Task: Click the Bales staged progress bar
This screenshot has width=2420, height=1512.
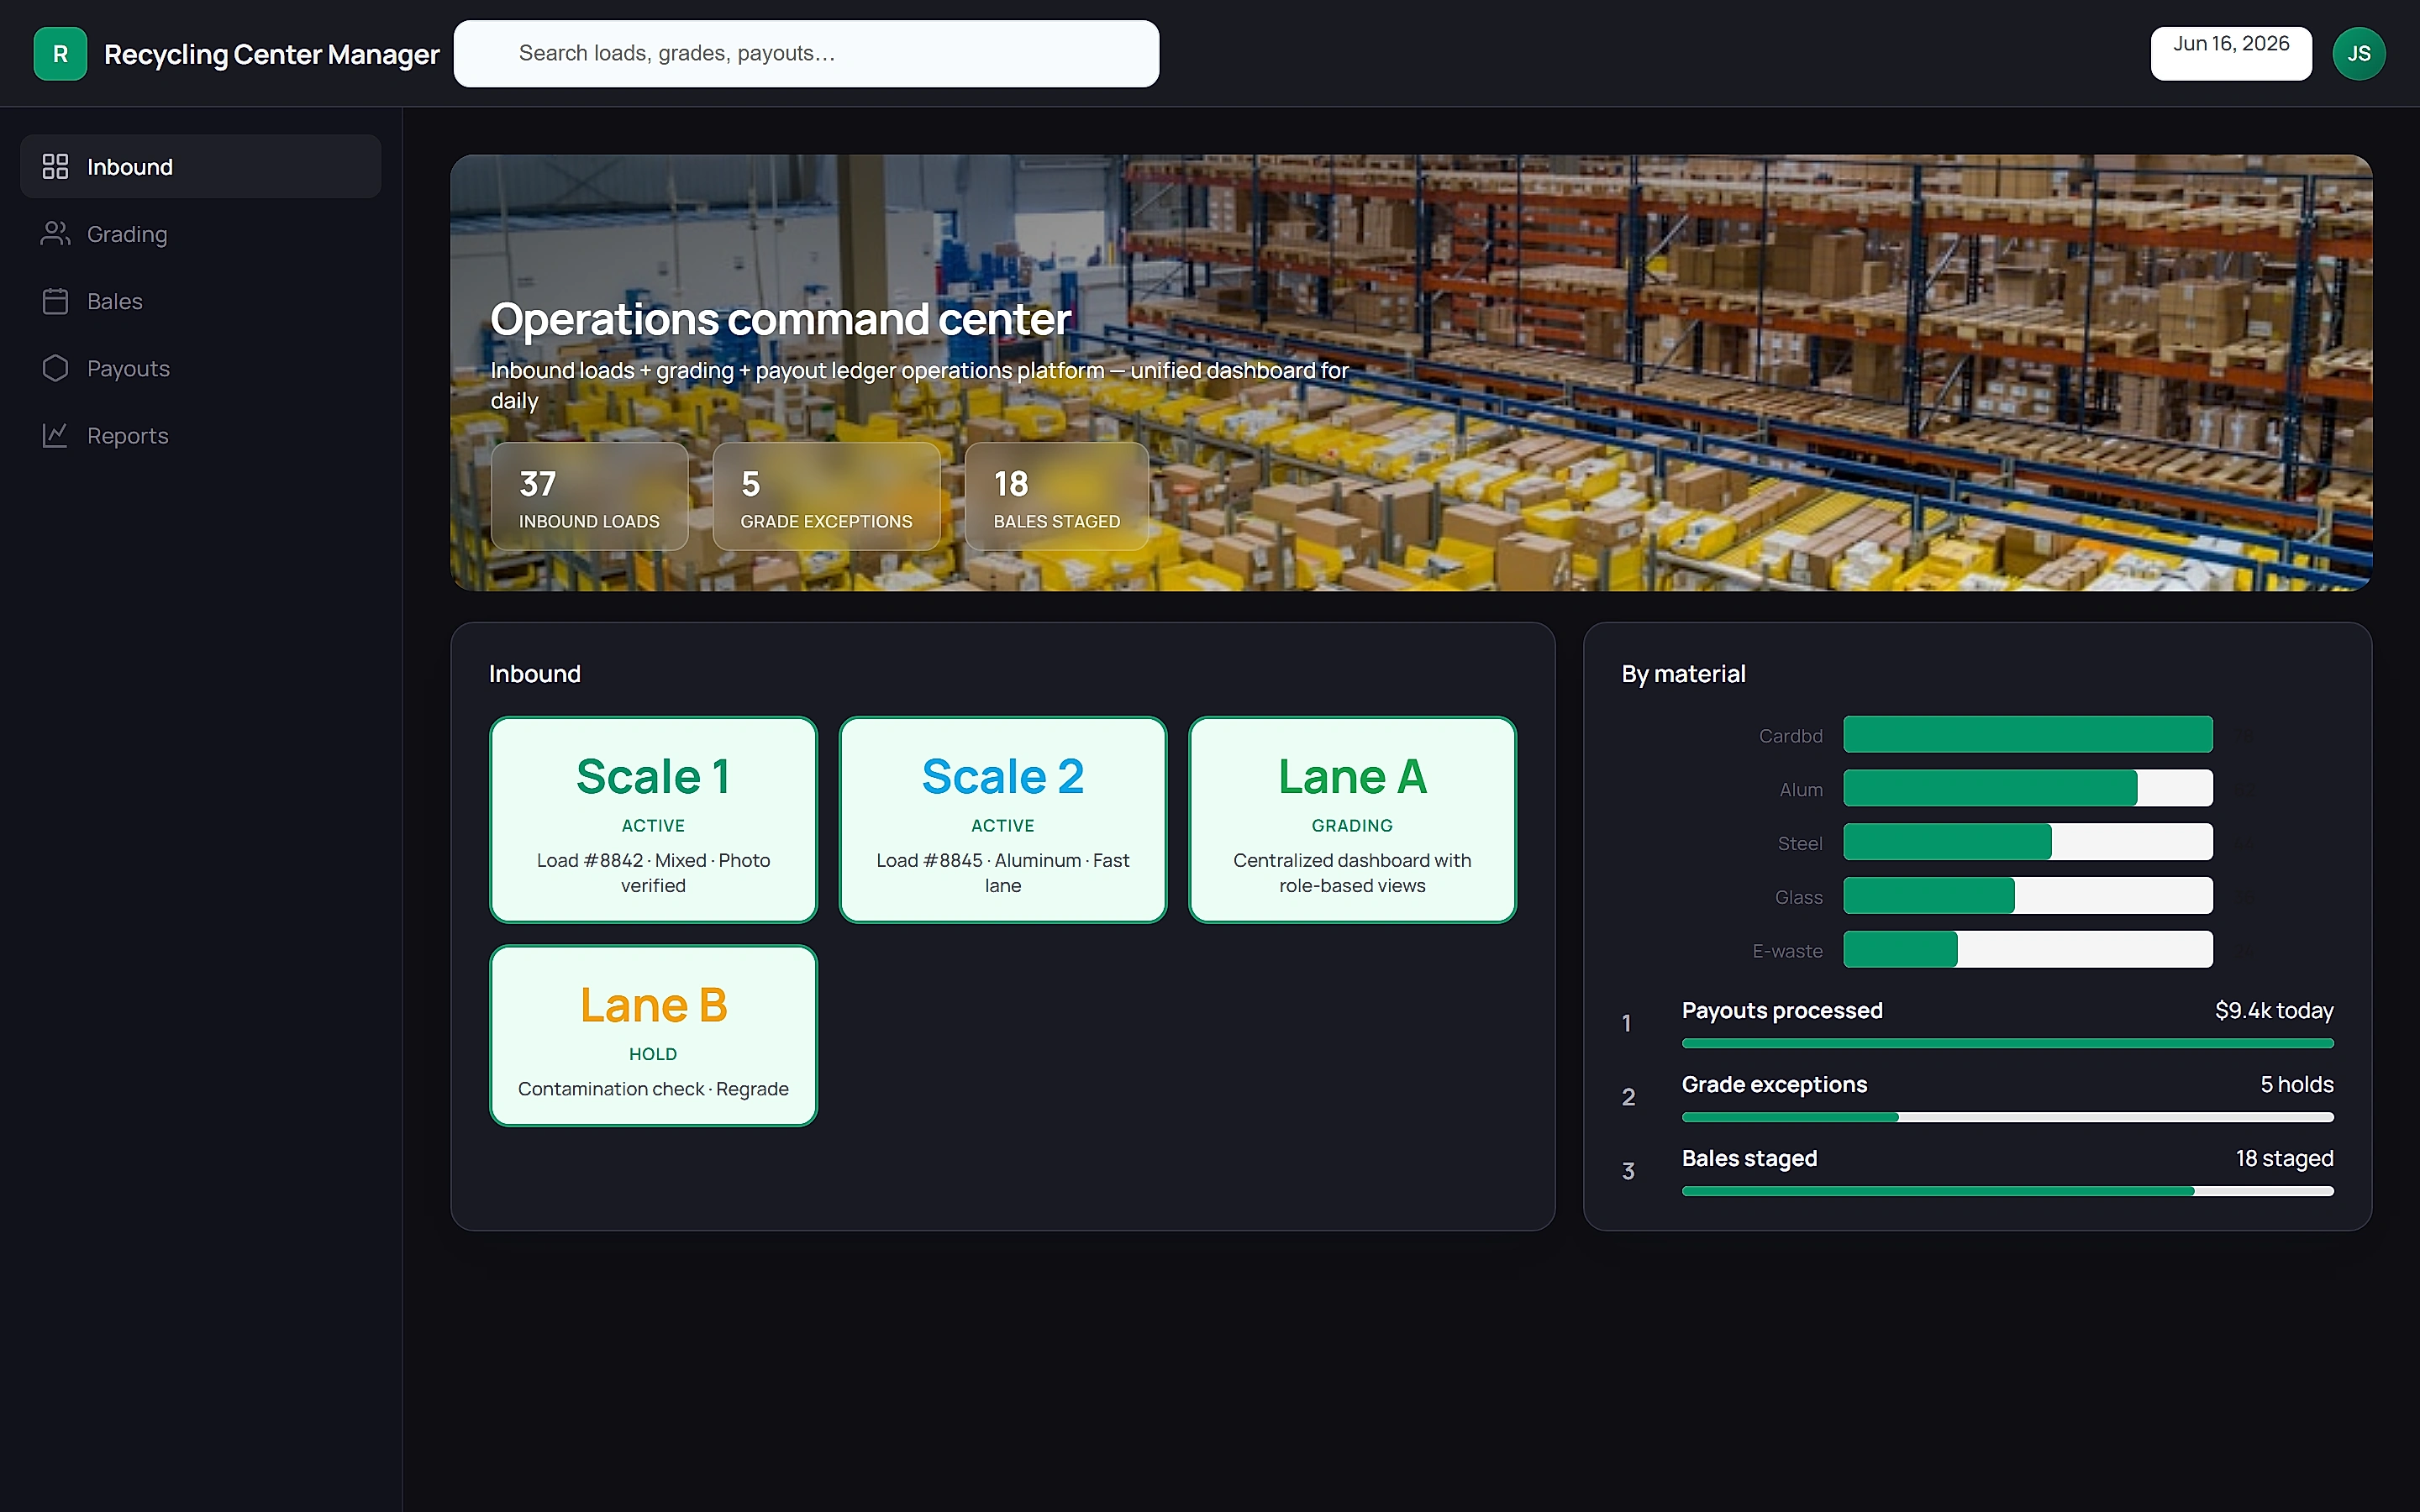Action: tap(2007, 1191)
